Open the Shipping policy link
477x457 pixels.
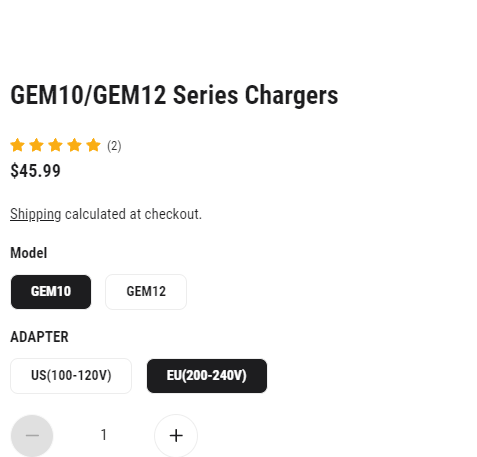point(36,214)
